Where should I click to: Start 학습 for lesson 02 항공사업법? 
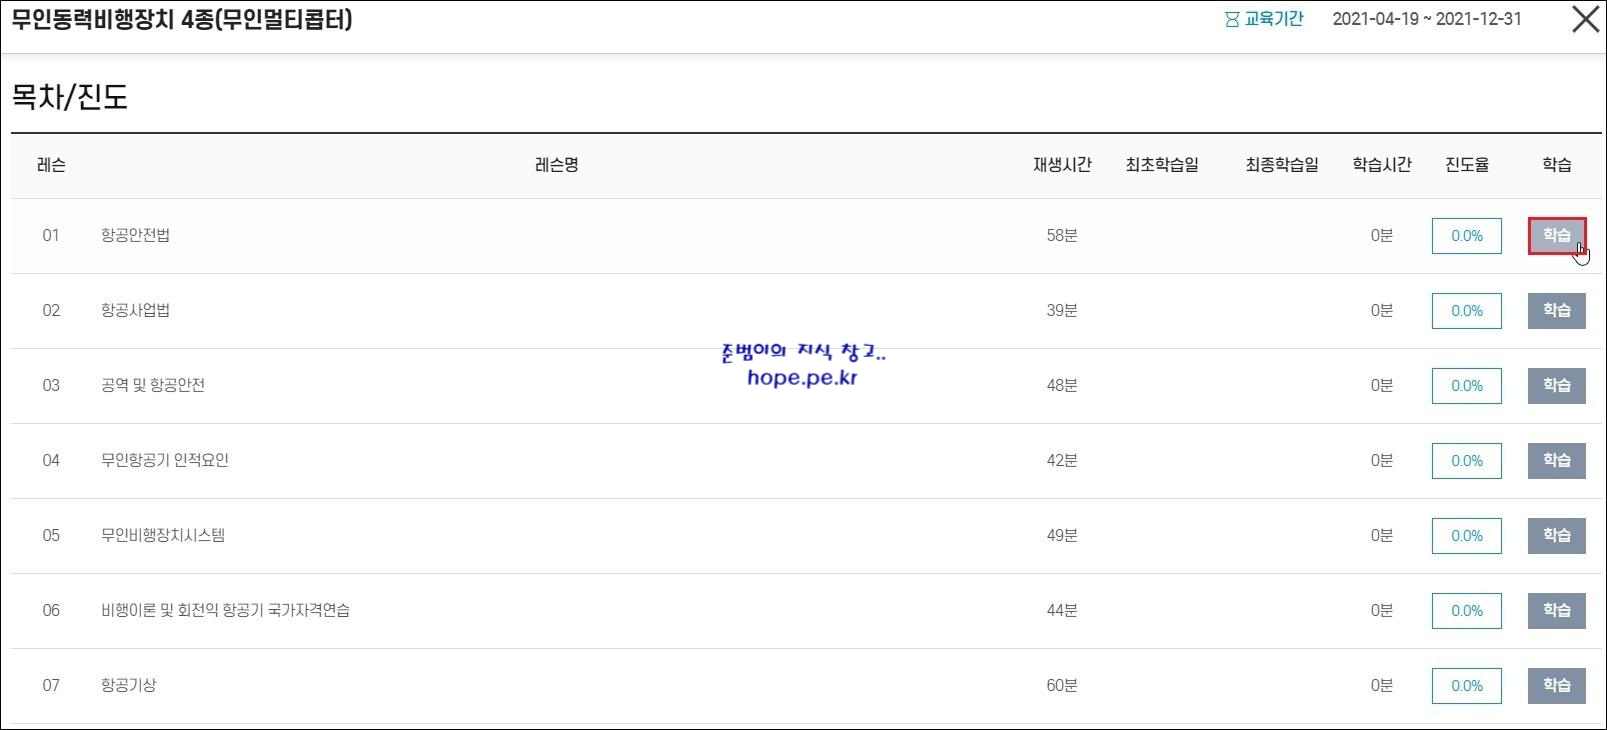click(x=1557, y=311)
